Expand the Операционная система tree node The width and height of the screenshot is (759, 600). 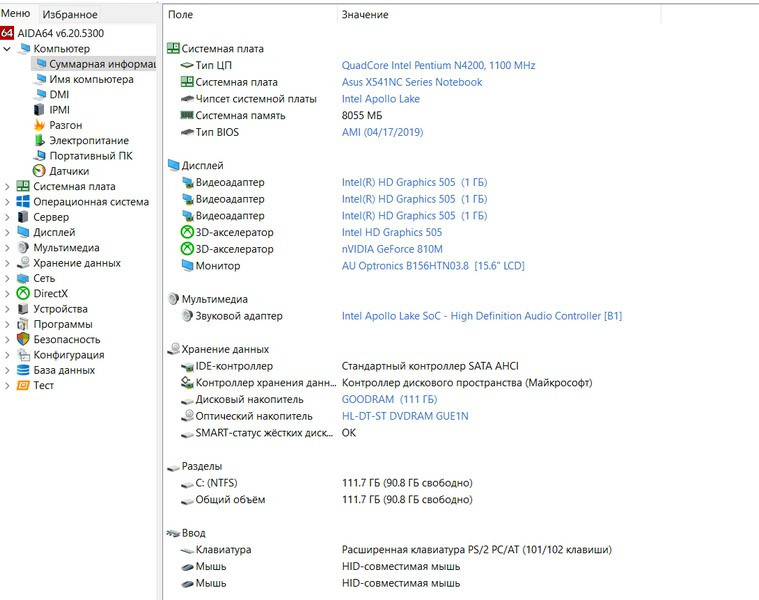[x=8, y=202]
